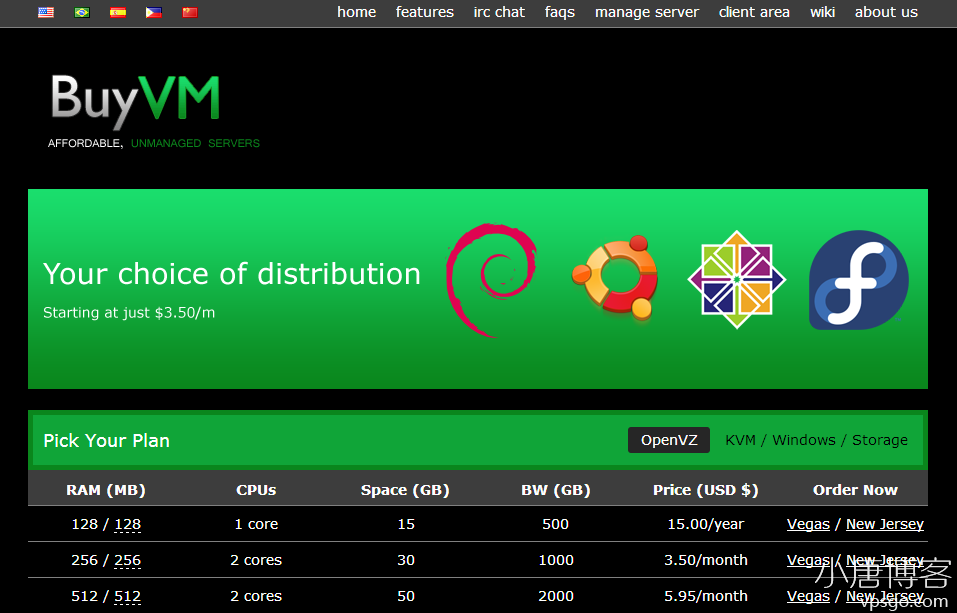
Task: Click the 1000 bandwidth cell
Action: [556, 560]
